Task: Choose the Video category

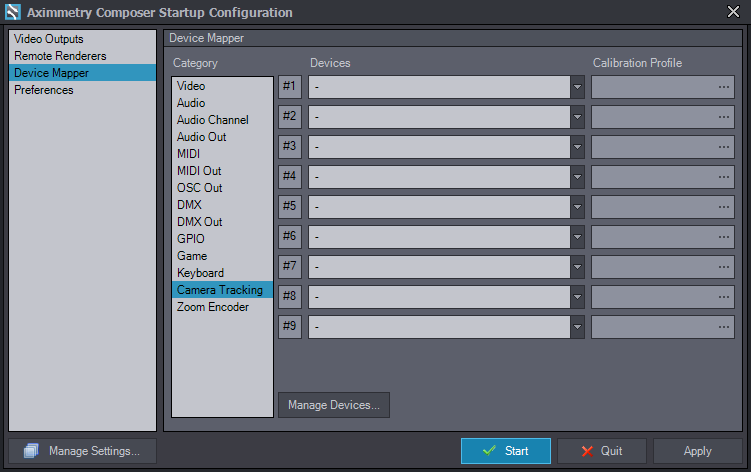Action: point(191,86)
